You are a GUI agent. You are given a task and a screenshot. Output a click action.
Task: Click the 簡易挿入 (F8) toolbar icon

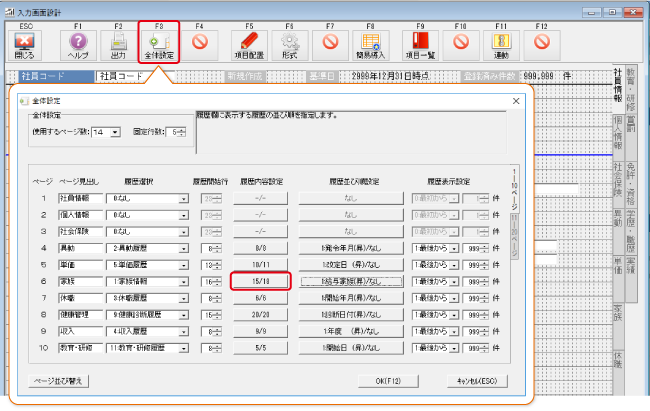tap(371, 43)
